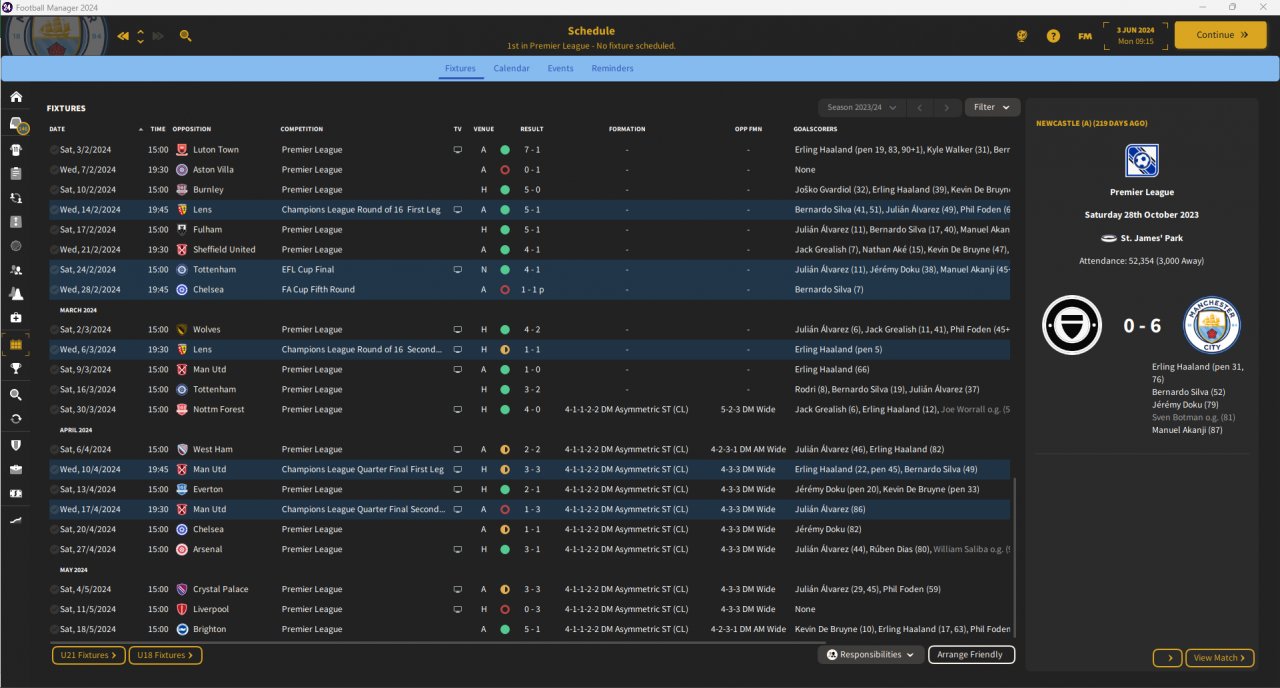Viewport: 1280px width, 688px height.
Task: Click the TV icon on Luton Town row
Action: point(458,150)
